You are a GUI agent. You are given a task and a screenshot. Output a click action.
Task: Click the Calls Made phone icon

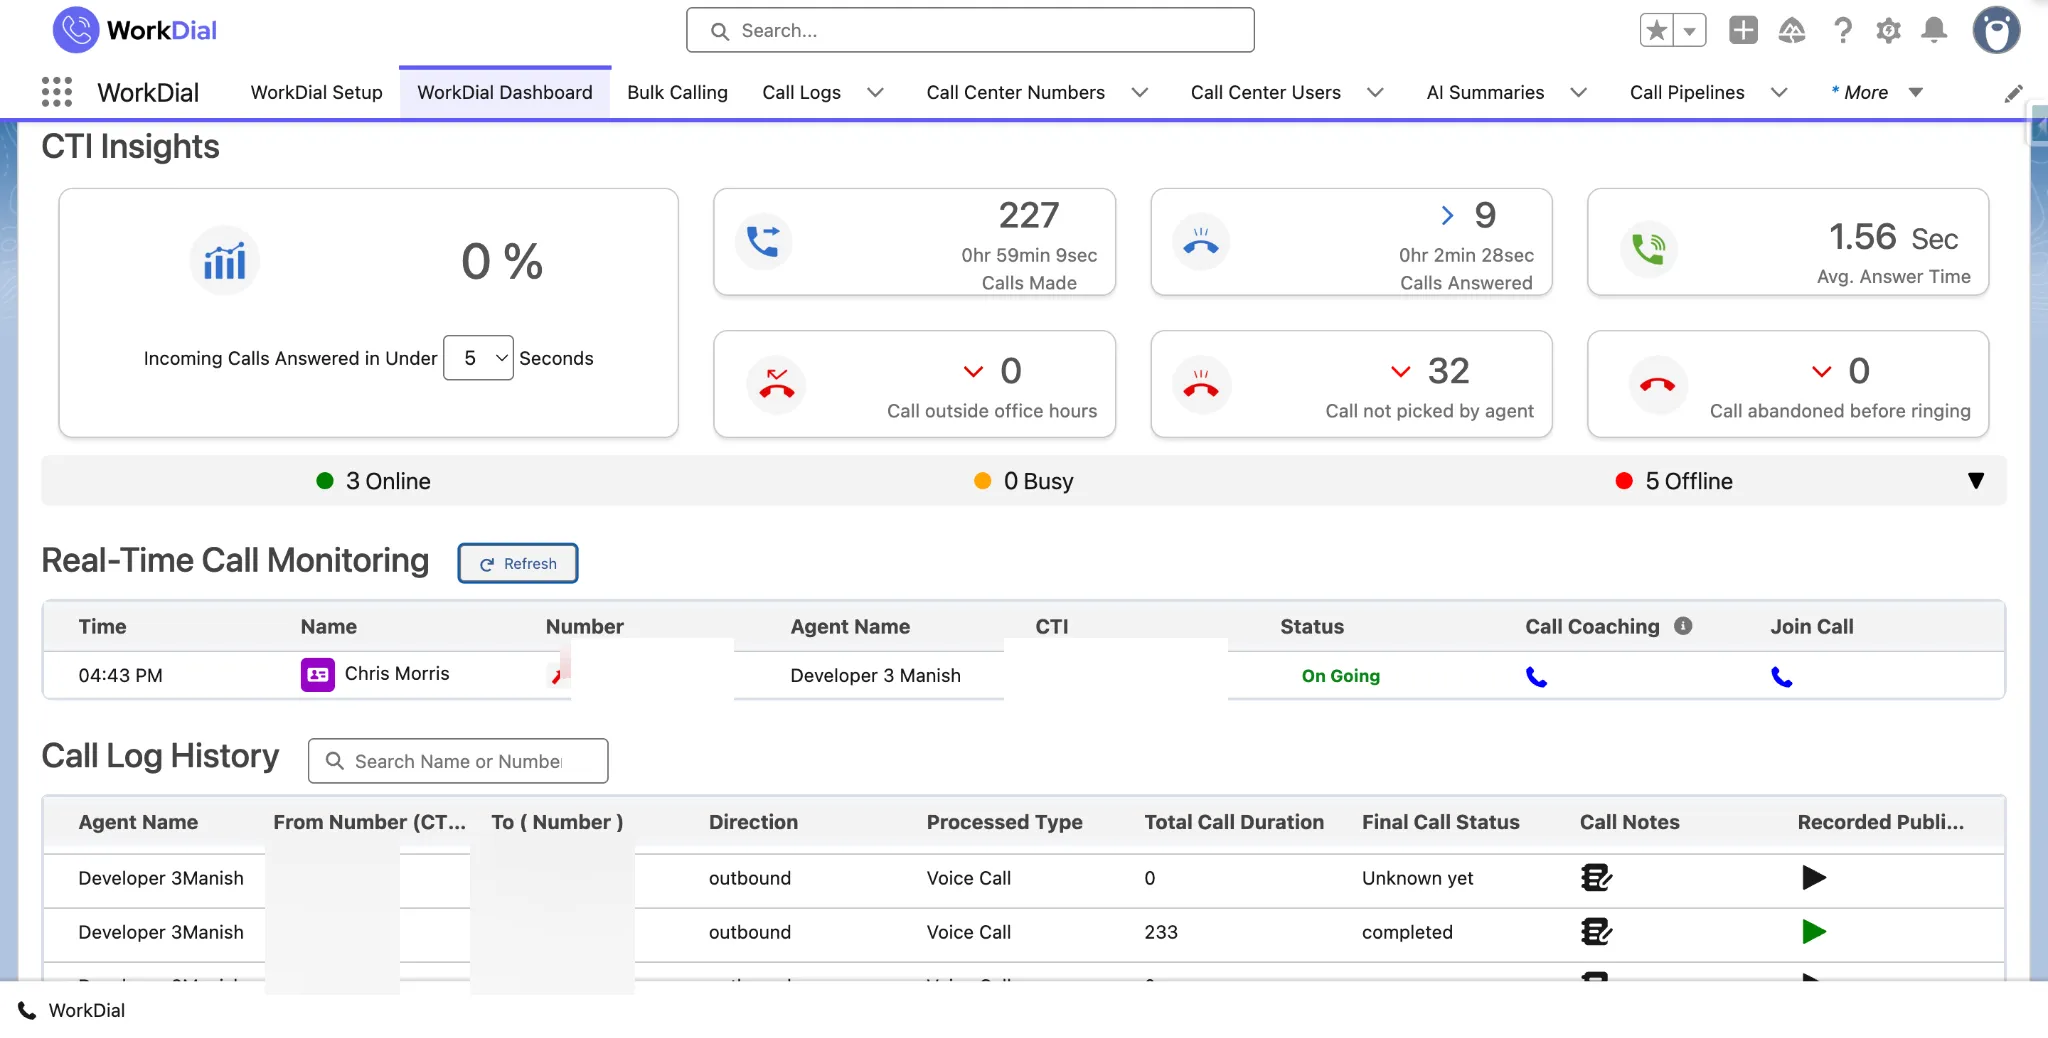[763, 241]
